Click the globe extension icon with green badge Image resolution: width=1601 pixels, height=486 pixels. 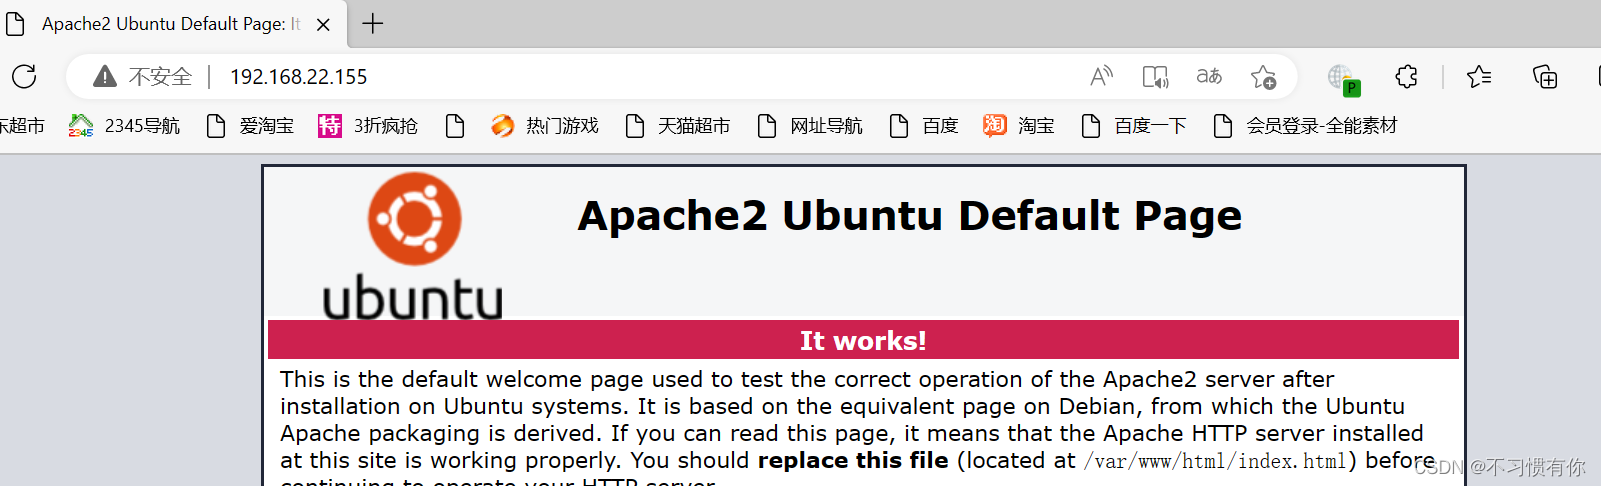[1343, 78]
